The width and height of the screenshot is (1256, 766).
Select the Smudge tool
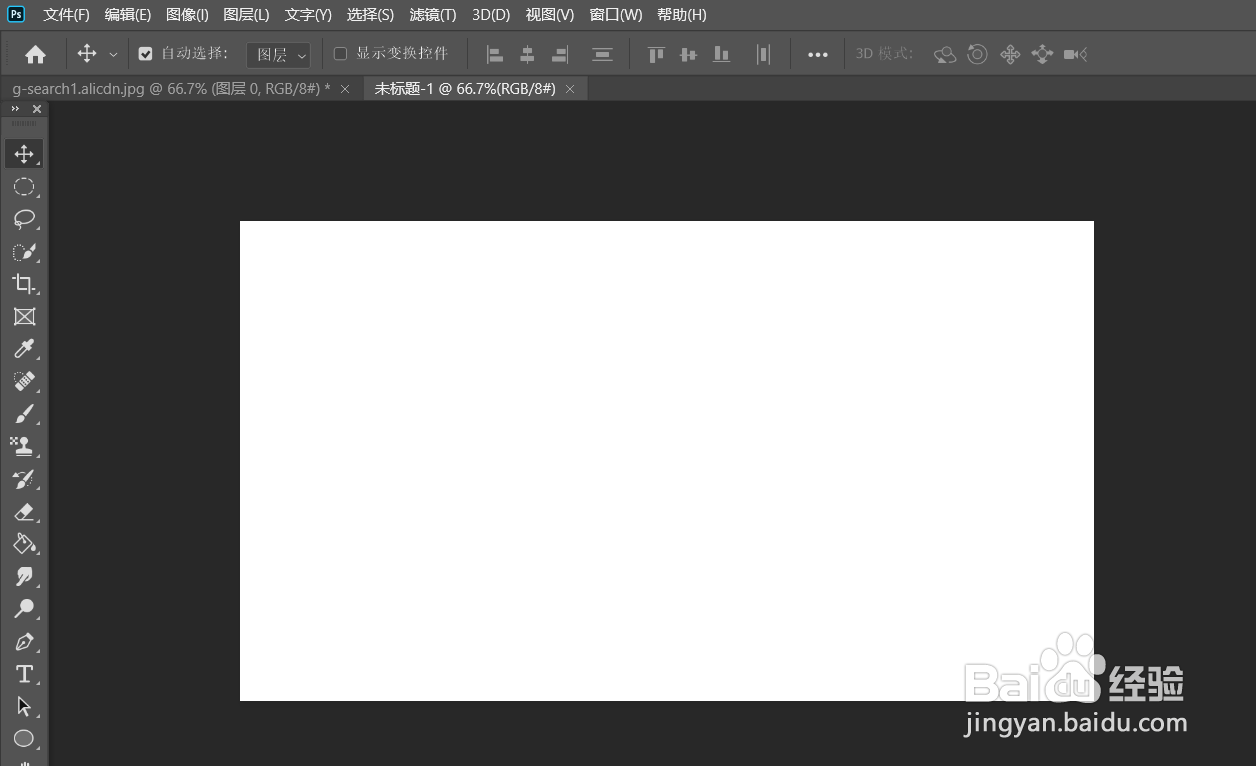[24, 577]
